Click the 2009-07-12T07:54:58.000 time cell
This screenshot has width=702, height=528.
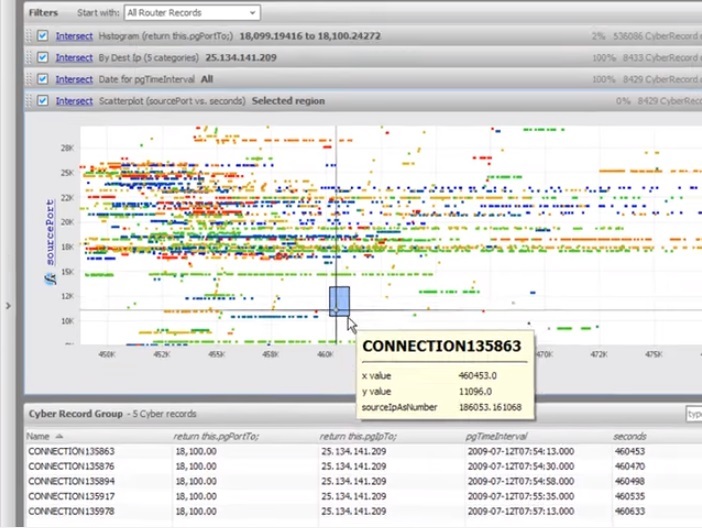[x=521, y=481]
